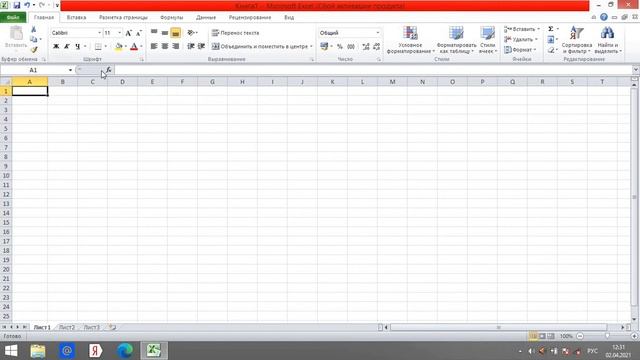Viewport: 640px width, 360px height.
Task: Click the Save icon in quick access toolbar
Action: (17, 5)
